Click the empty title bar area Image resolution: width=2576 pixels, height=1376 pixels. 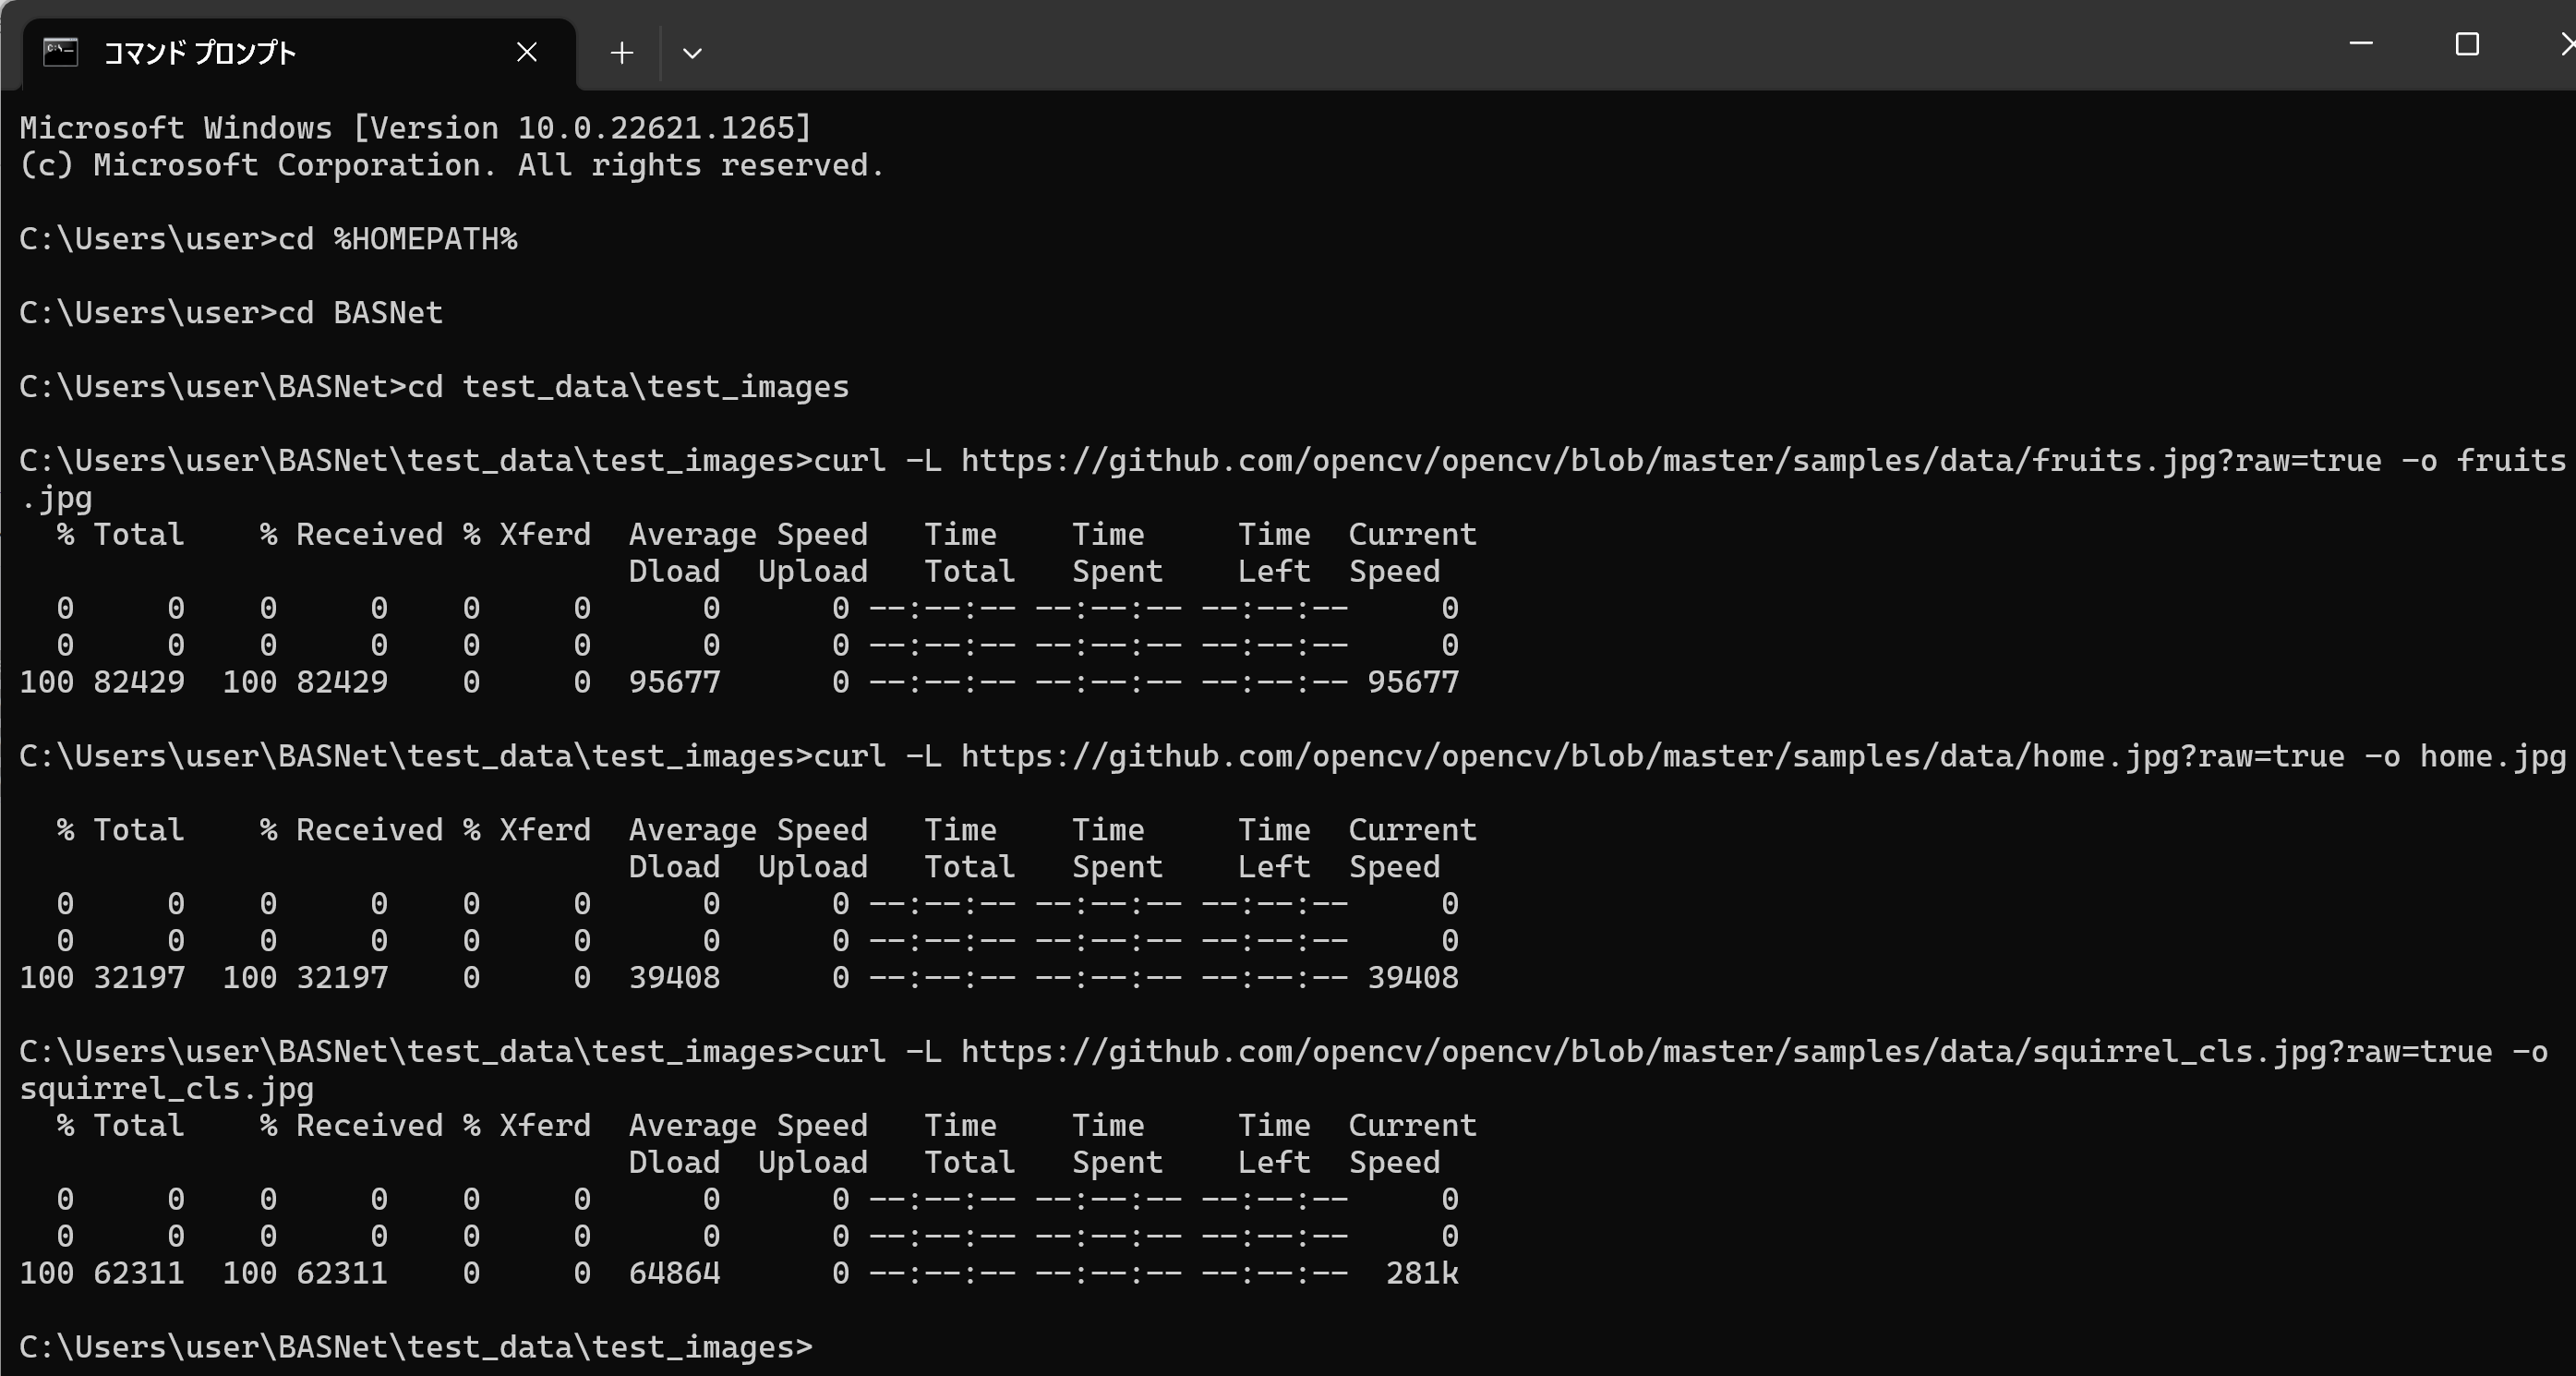(x=1500, y=45)
